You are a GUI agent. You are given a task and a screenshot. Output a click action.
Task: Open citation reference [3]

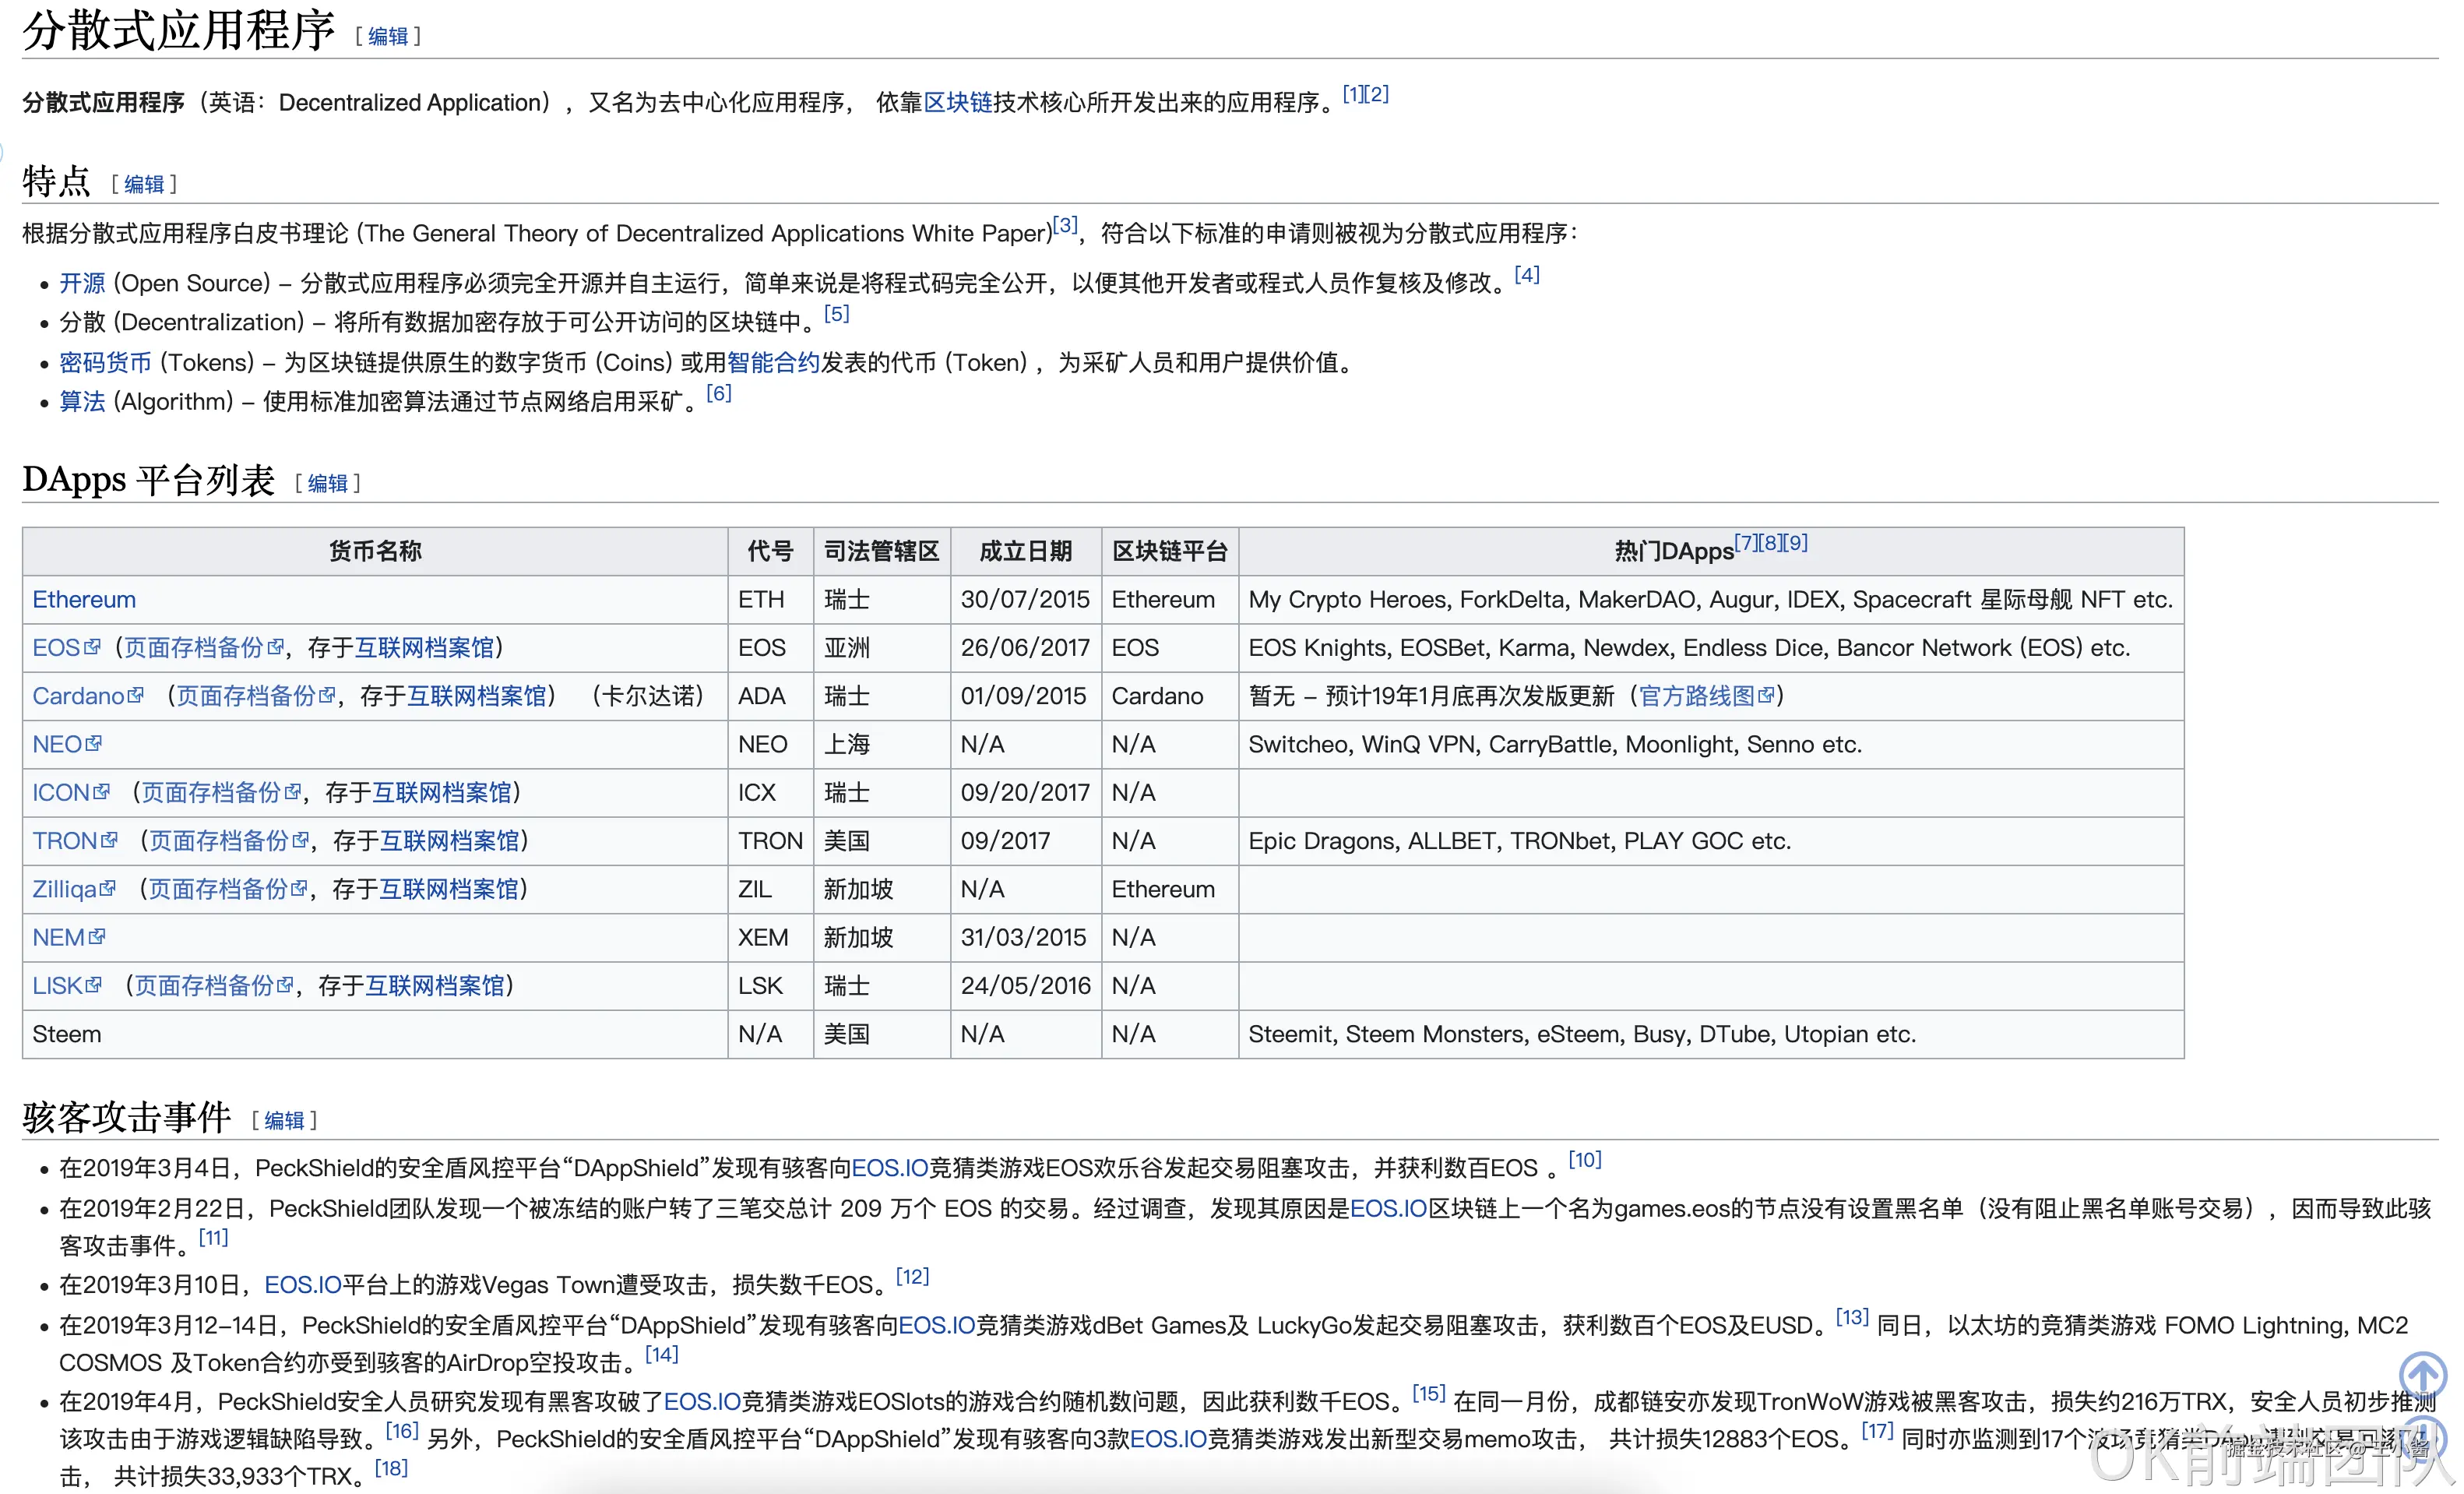(1065, 225)
